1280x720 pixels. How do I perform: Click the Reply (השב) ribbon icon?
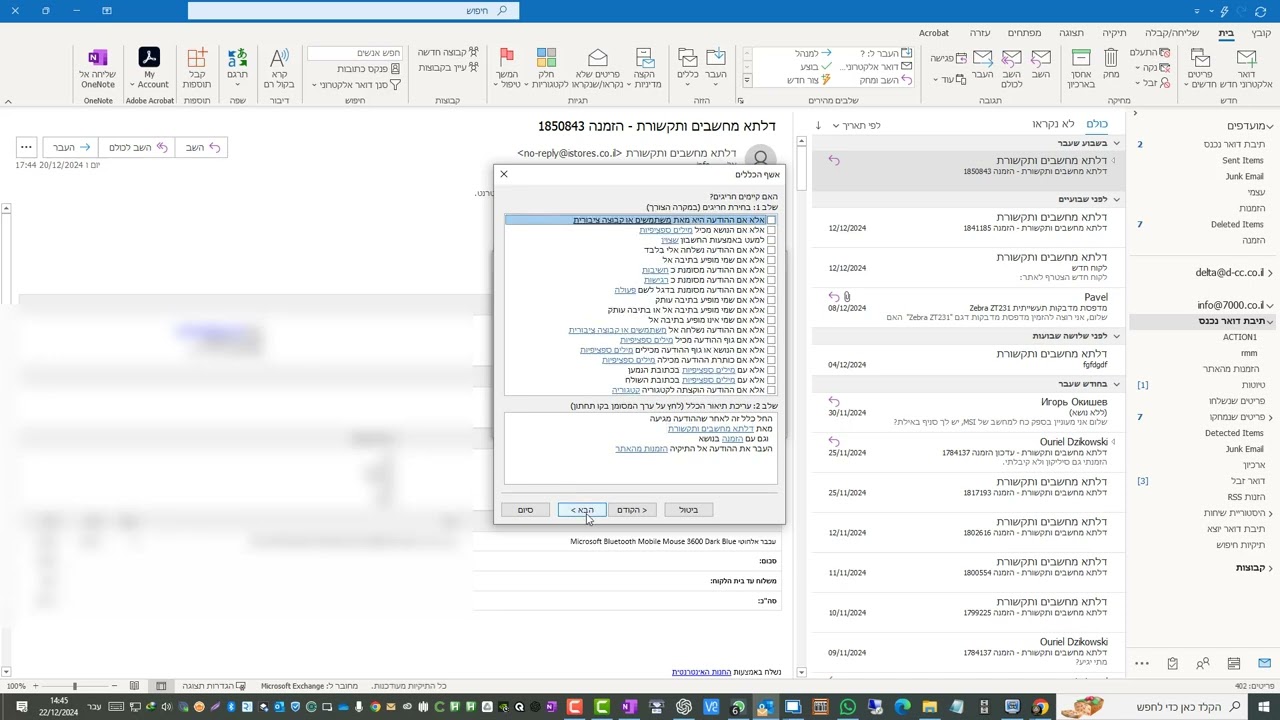(1041, 59)
